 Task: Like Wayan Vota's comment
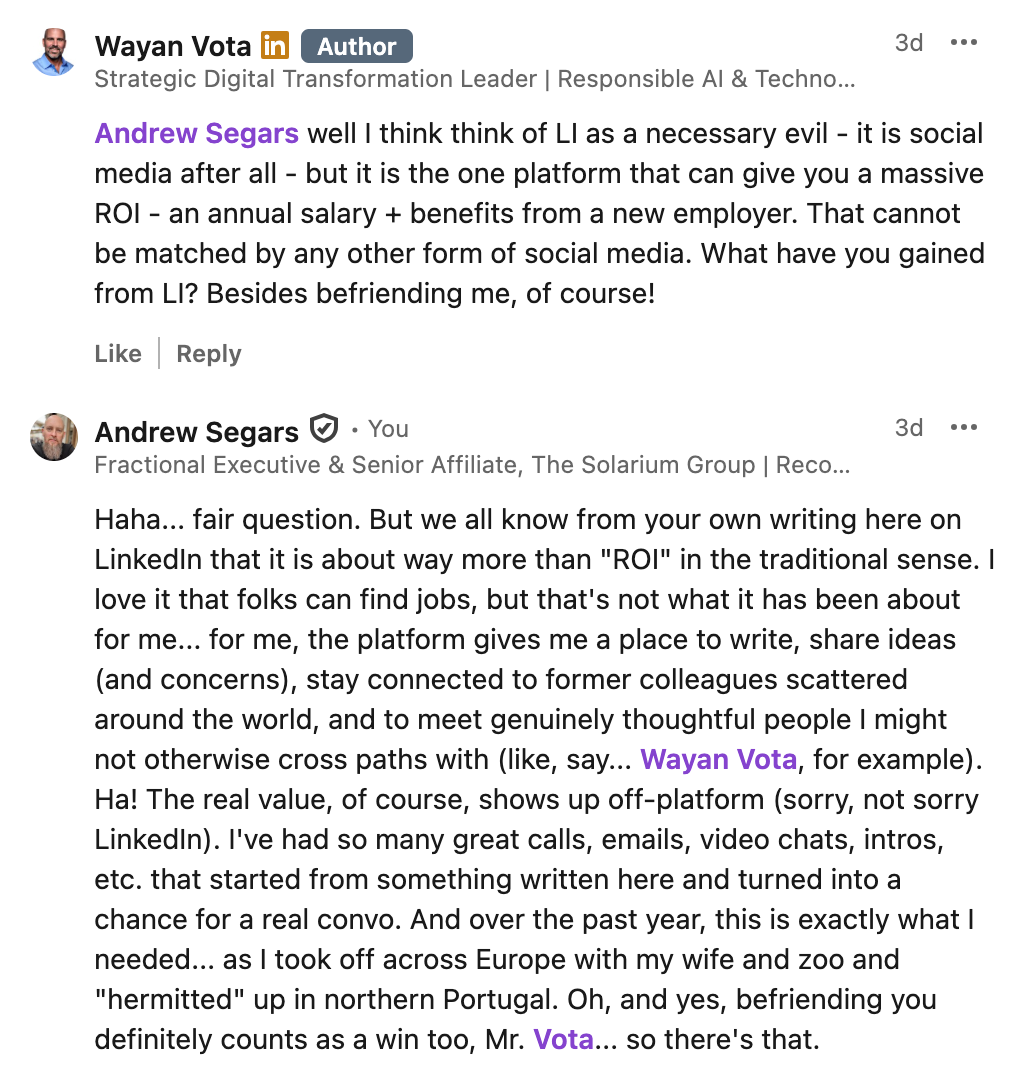pos(118,353)
